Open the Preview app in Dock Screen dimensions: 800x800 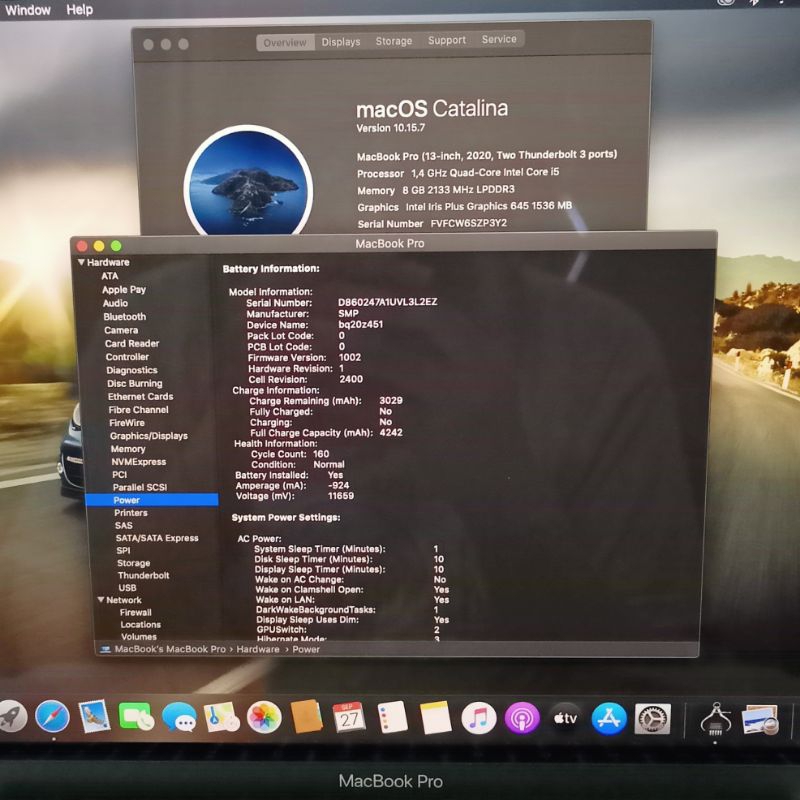(760, 719)
